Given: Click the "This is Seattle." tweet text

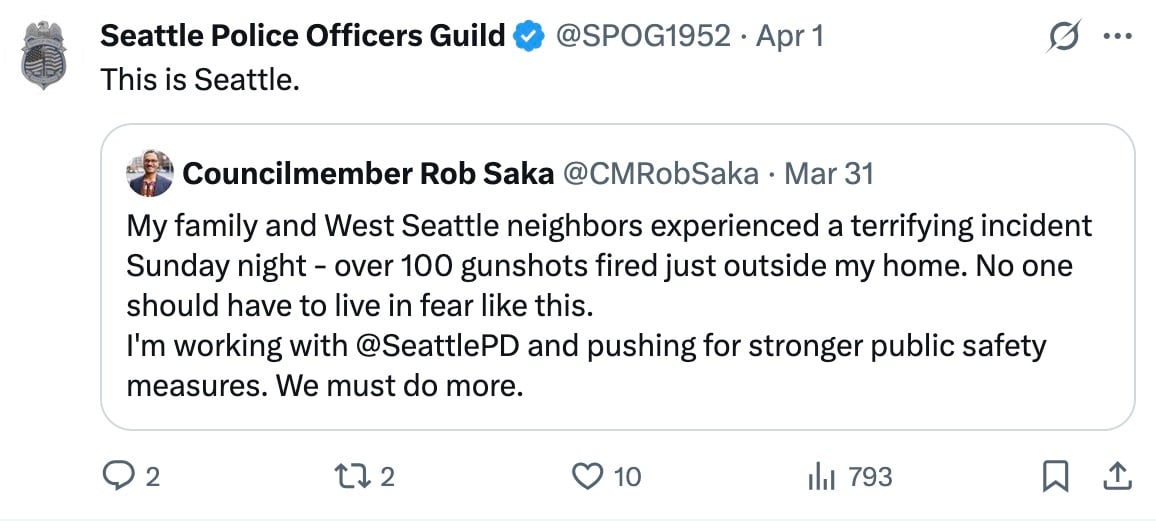Looking at the screenshot, I should 200,80.
